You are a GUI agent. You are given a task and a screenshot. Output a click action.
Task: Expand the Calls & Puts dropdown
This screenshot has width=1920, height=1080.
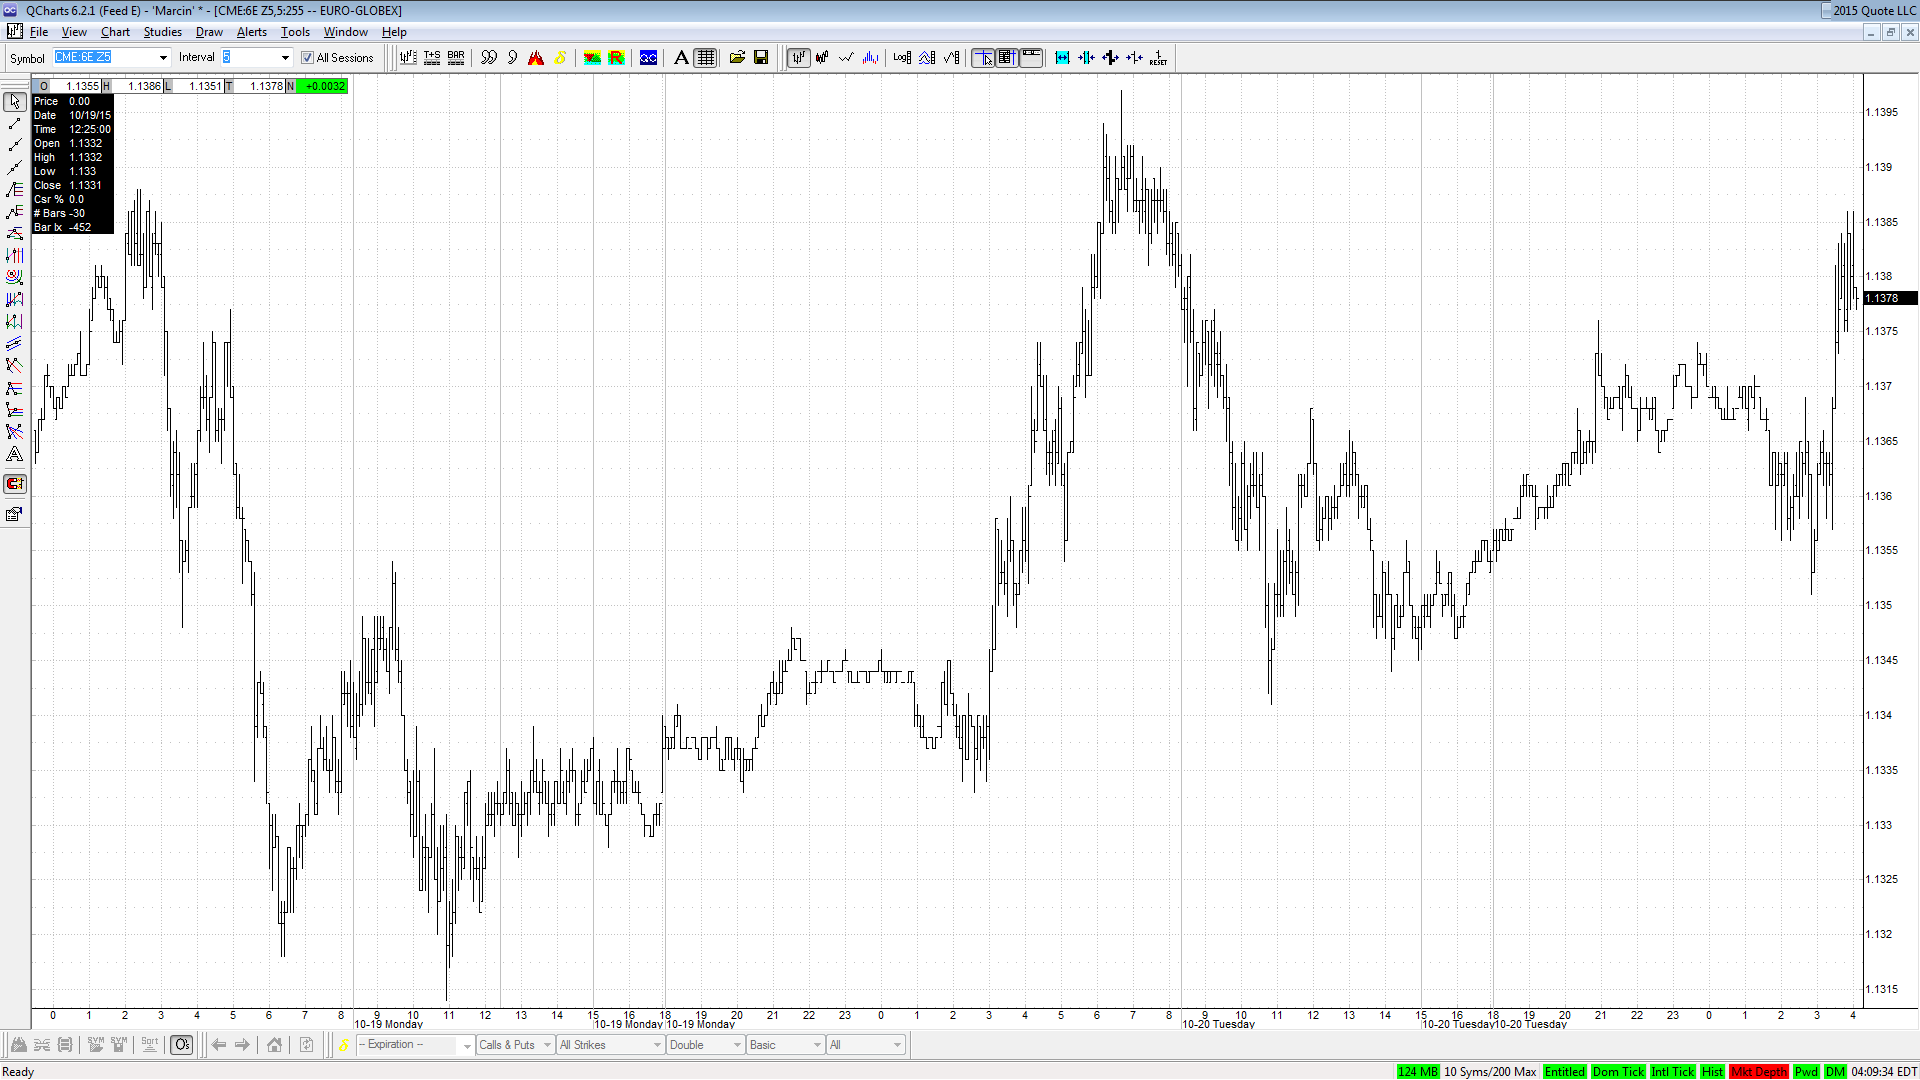(x=547, y=1046)
